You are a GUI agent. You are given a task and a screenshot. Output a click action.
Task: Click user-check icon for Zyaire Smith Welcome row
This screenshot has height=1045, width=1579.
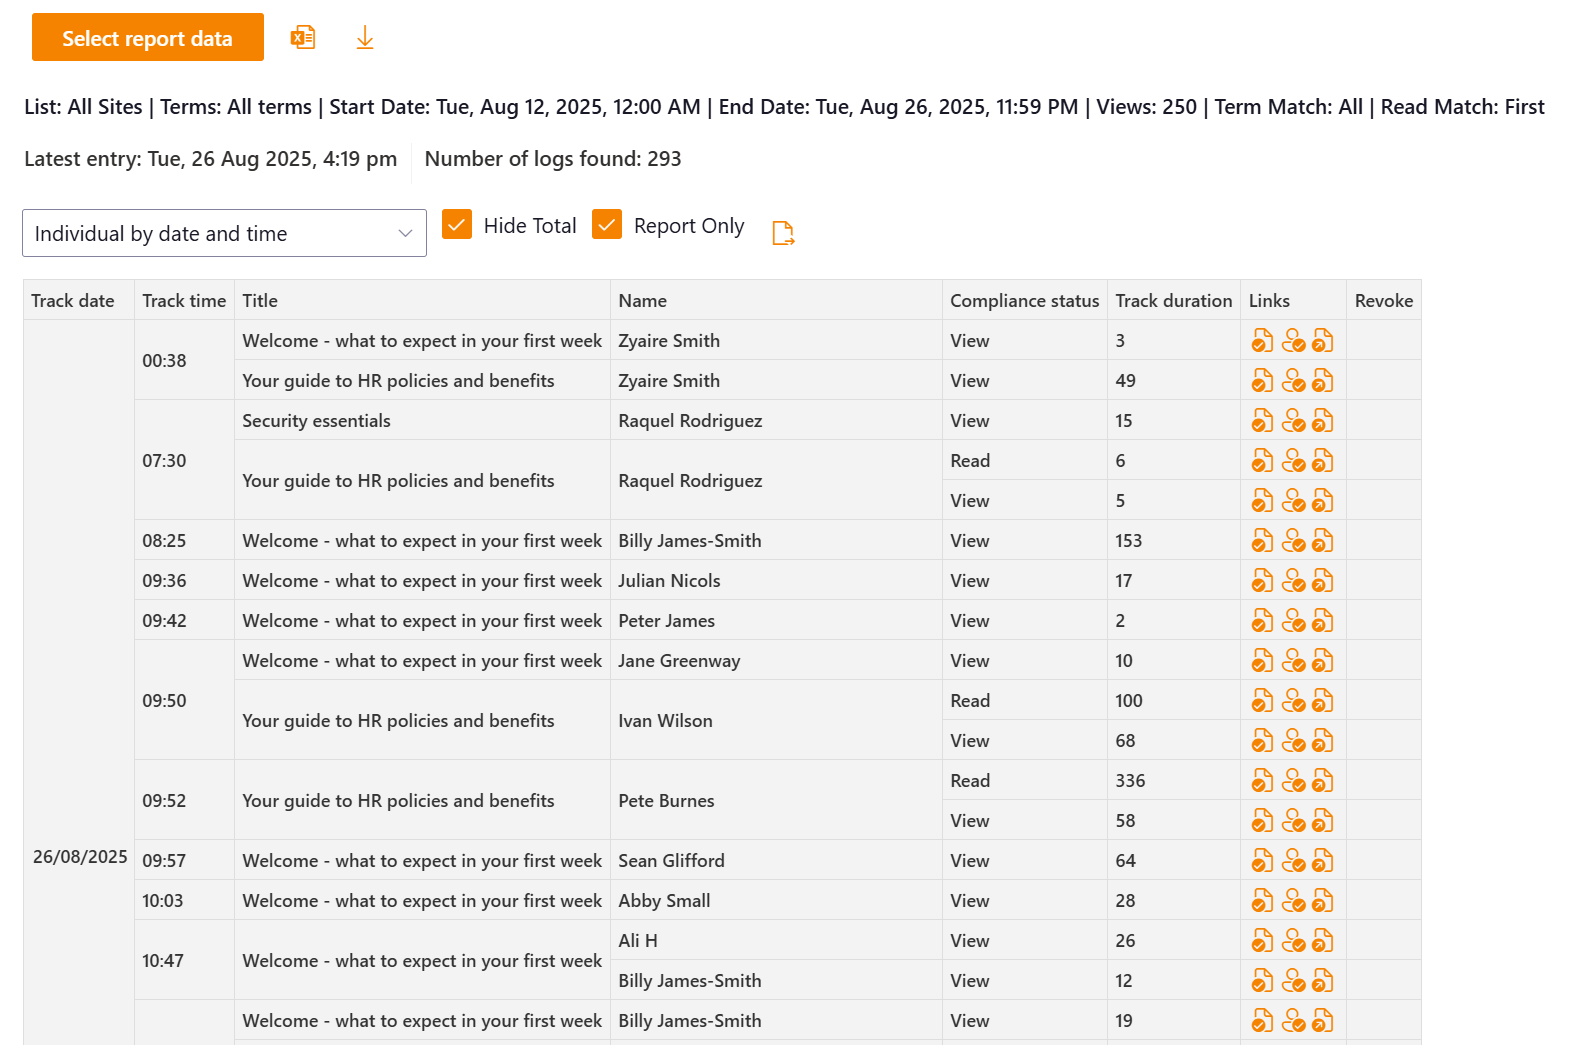click(1293, 341)
